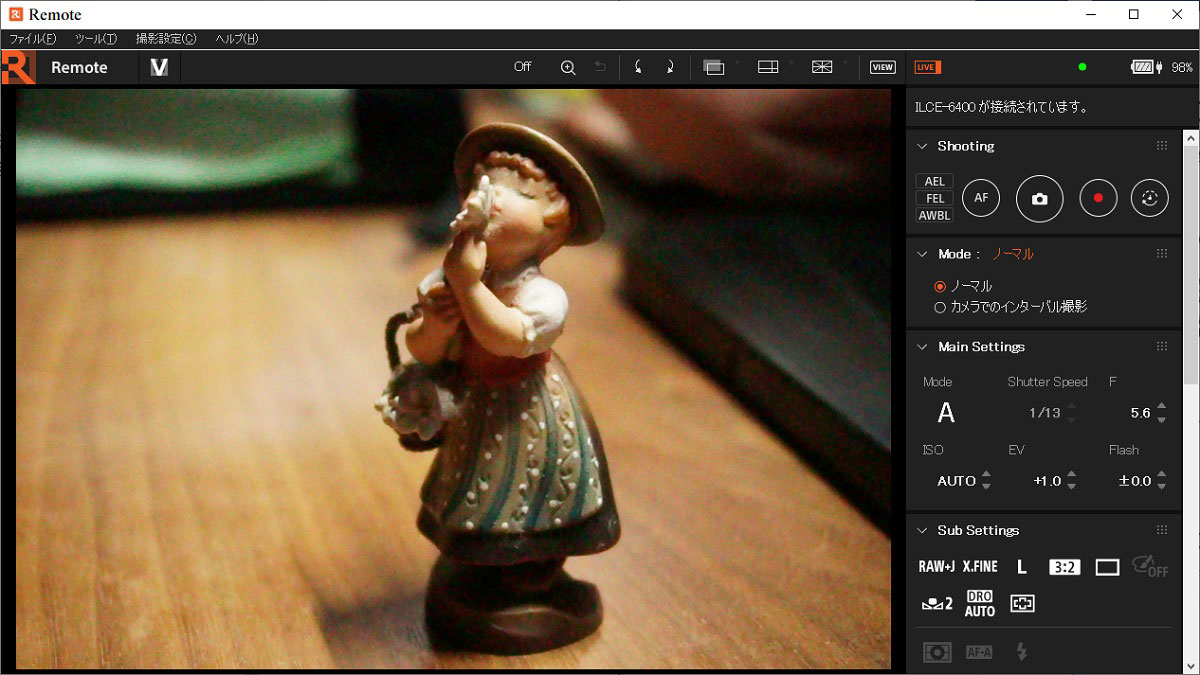This screenshot has width=1200, height=675.
Task: Change the custom white balance 2 setting
Action: (937, 604)
